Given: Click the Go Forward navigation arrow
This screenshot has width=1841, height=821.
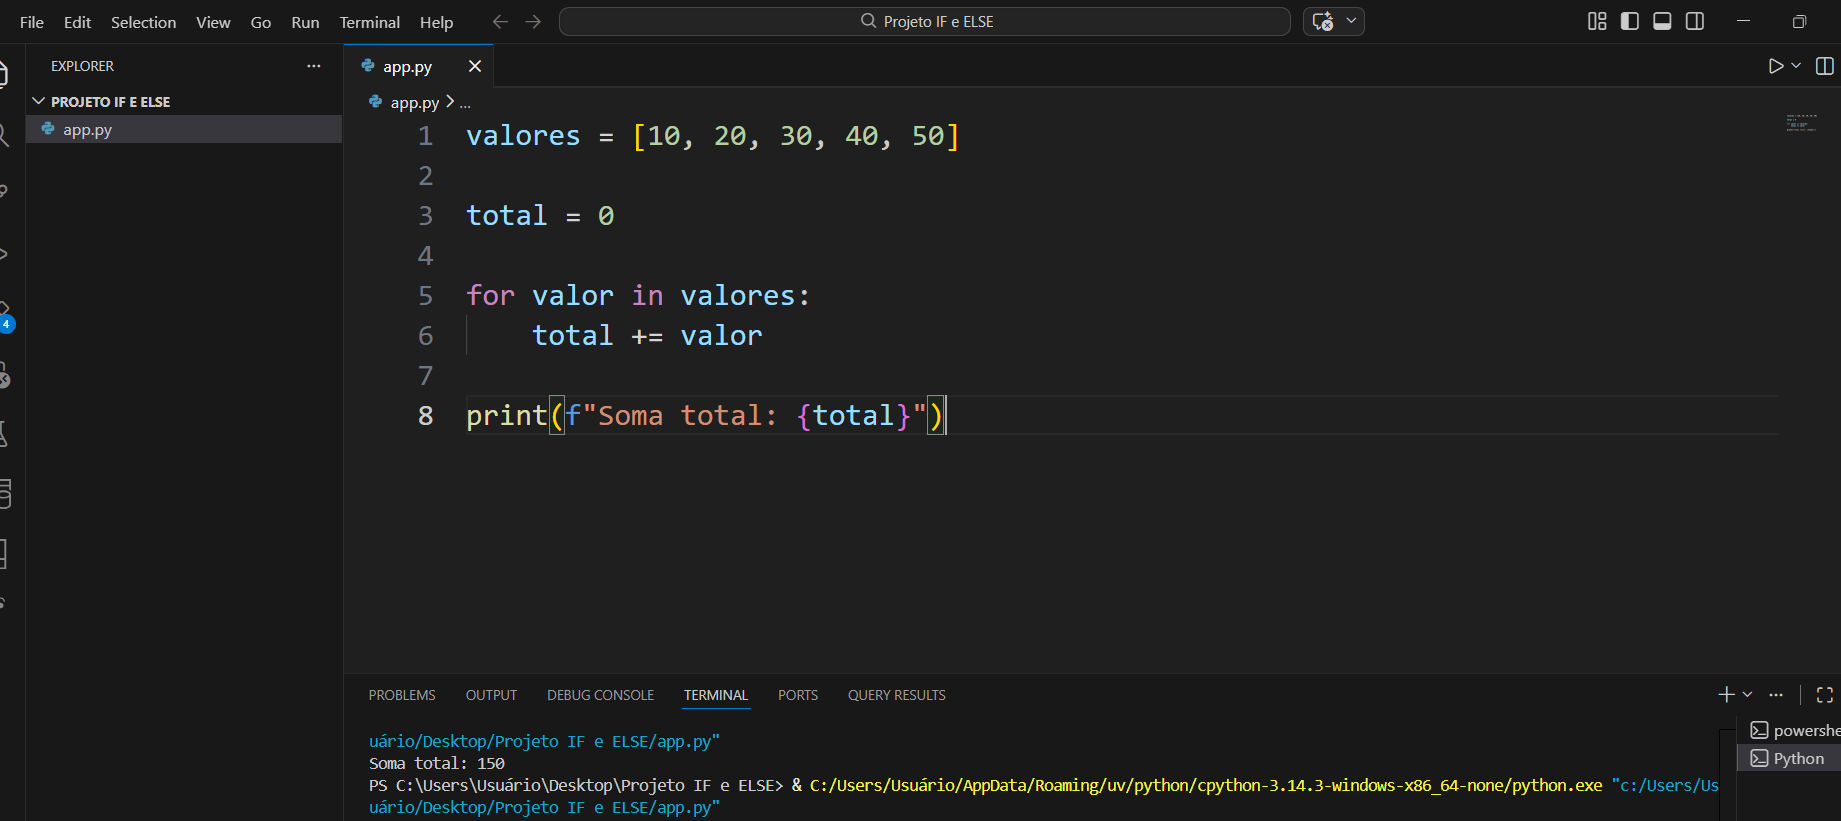Looking at the screenshot, I should point(533,21).
